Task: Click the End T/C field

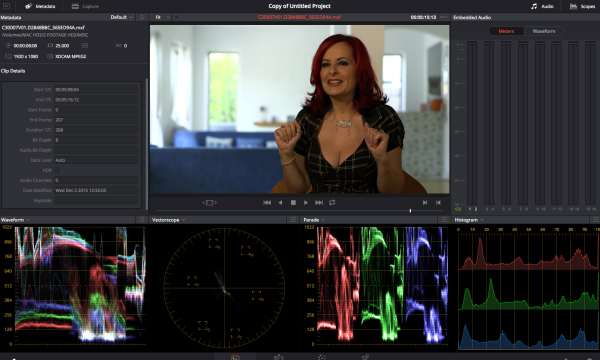Action: 96,99
